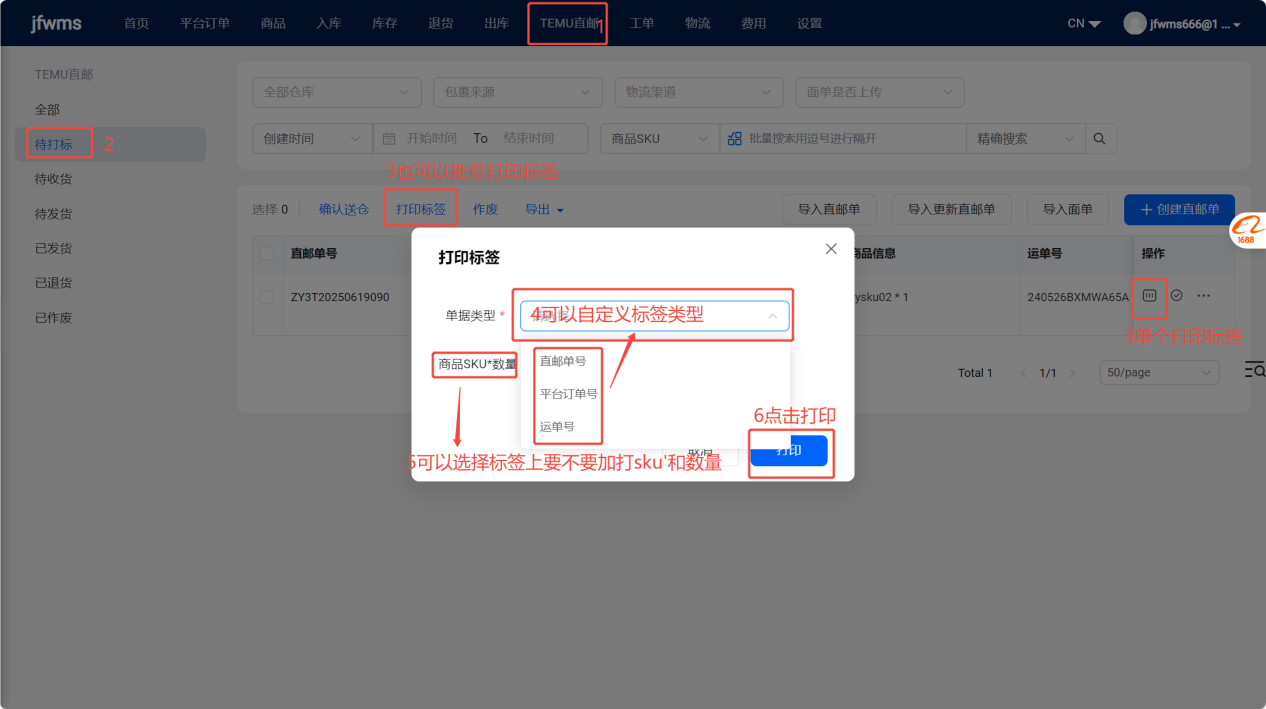The height and width of the screenshot is (709, 1266).
Task: Click the jfwms logo
Action: click(x=55, y=23)
